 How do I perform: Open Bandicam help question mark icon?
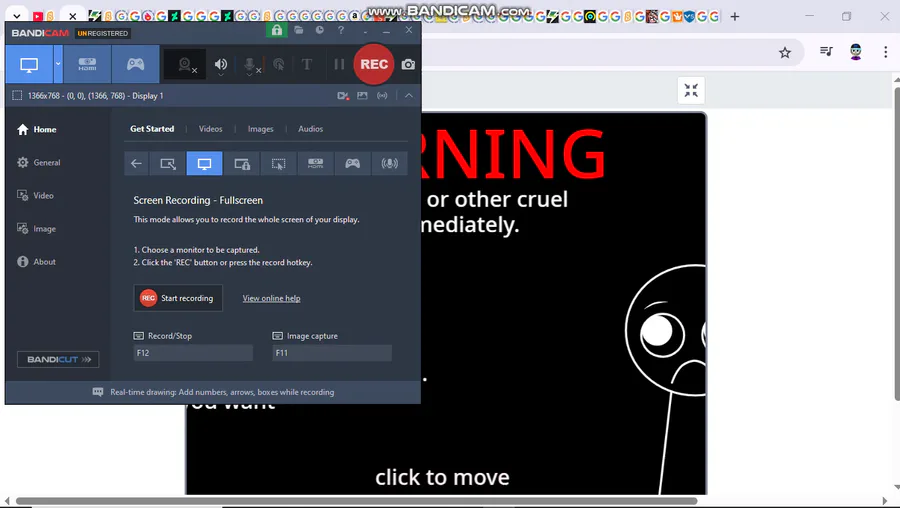(x=341, y=30)
